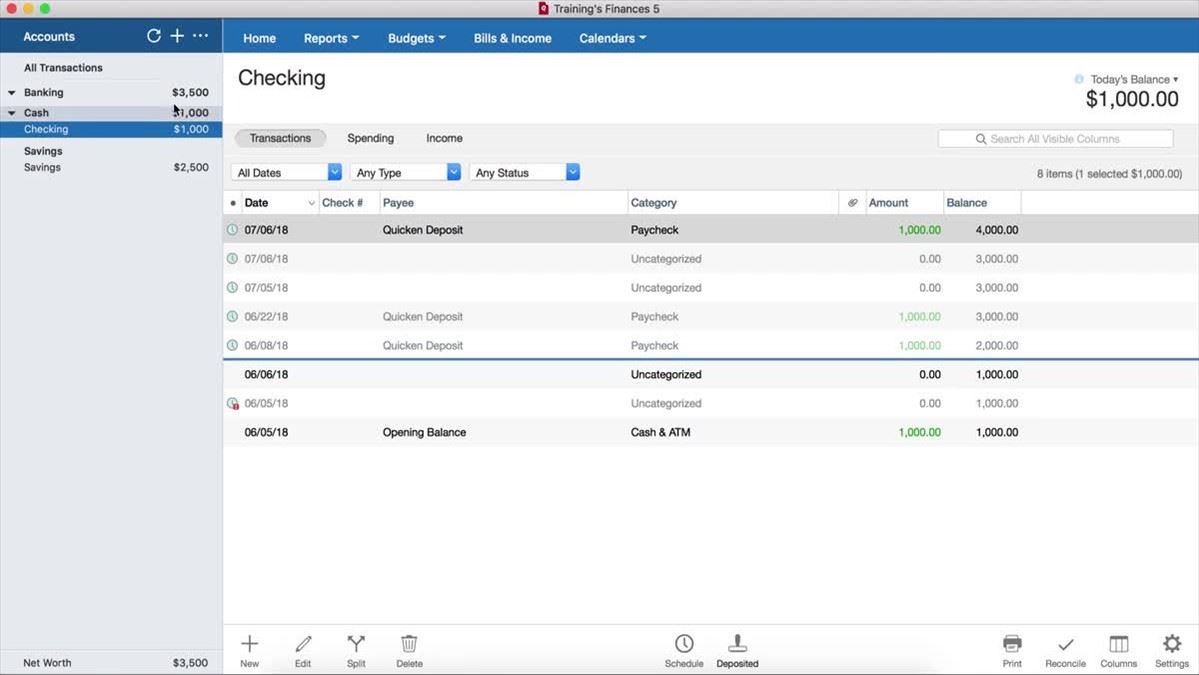
Task: Click the New transaction plus icon
Action: click(x=249, y=644)
